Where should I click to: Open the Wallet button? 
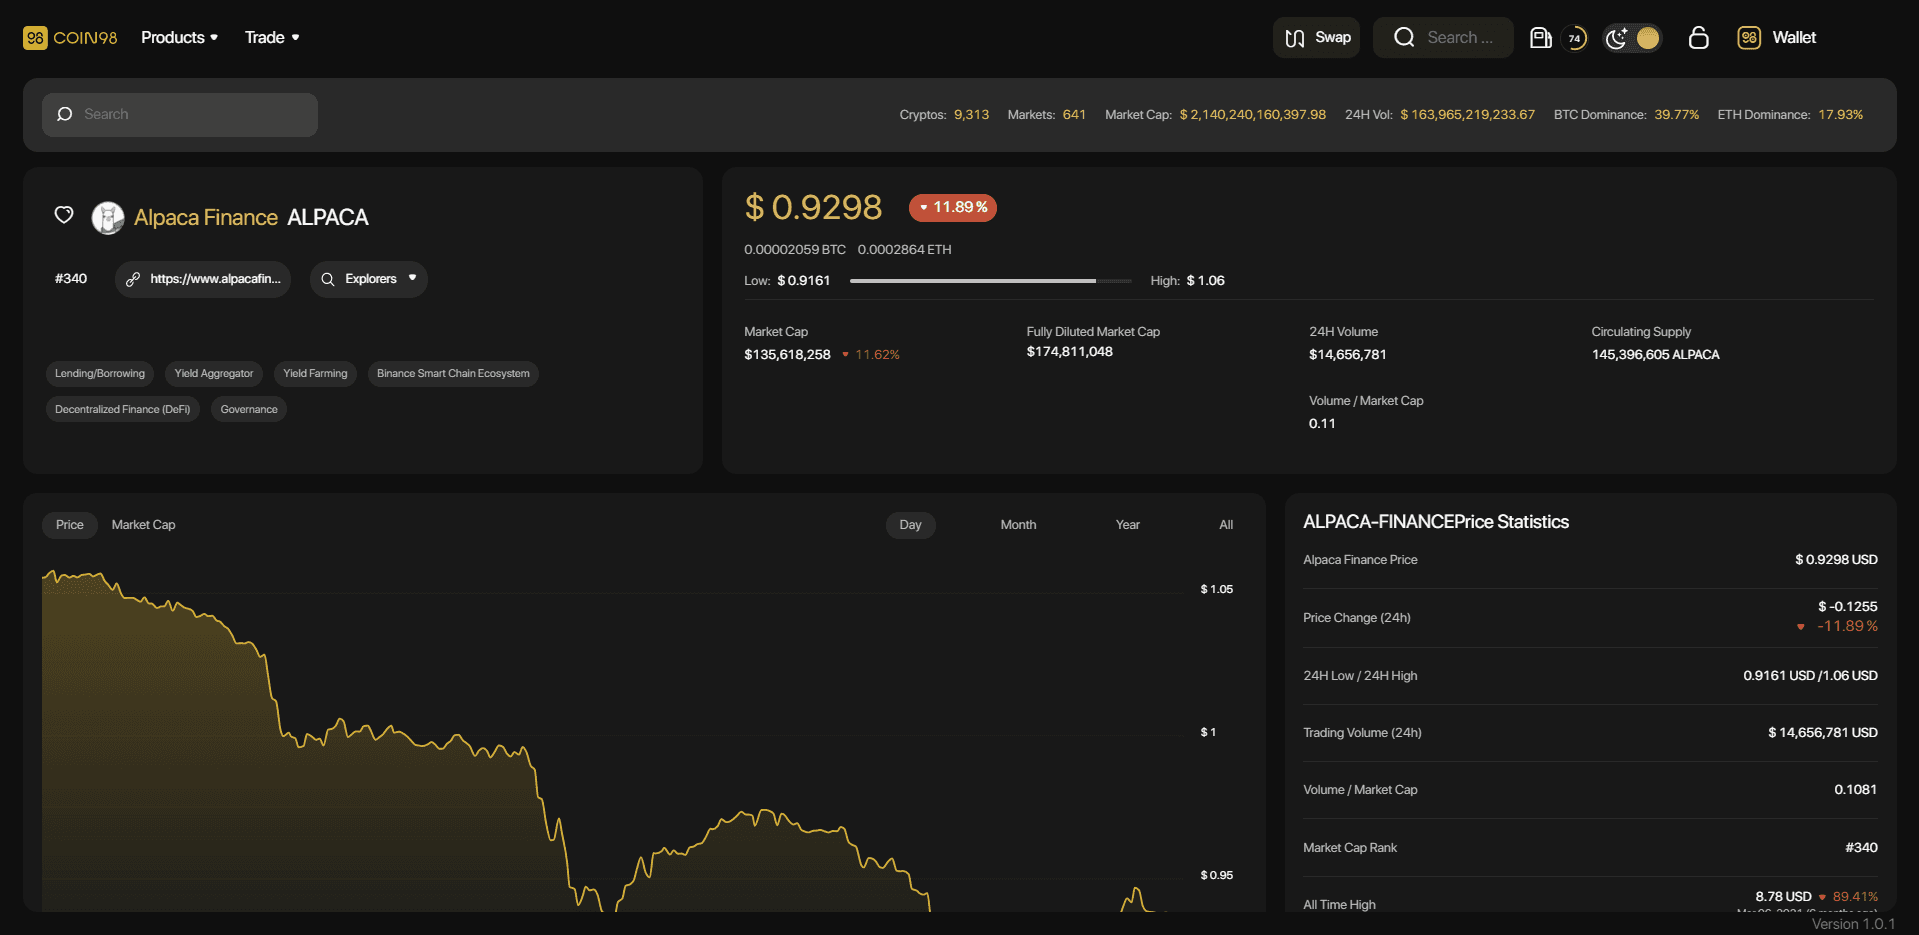click(1777, 38)
